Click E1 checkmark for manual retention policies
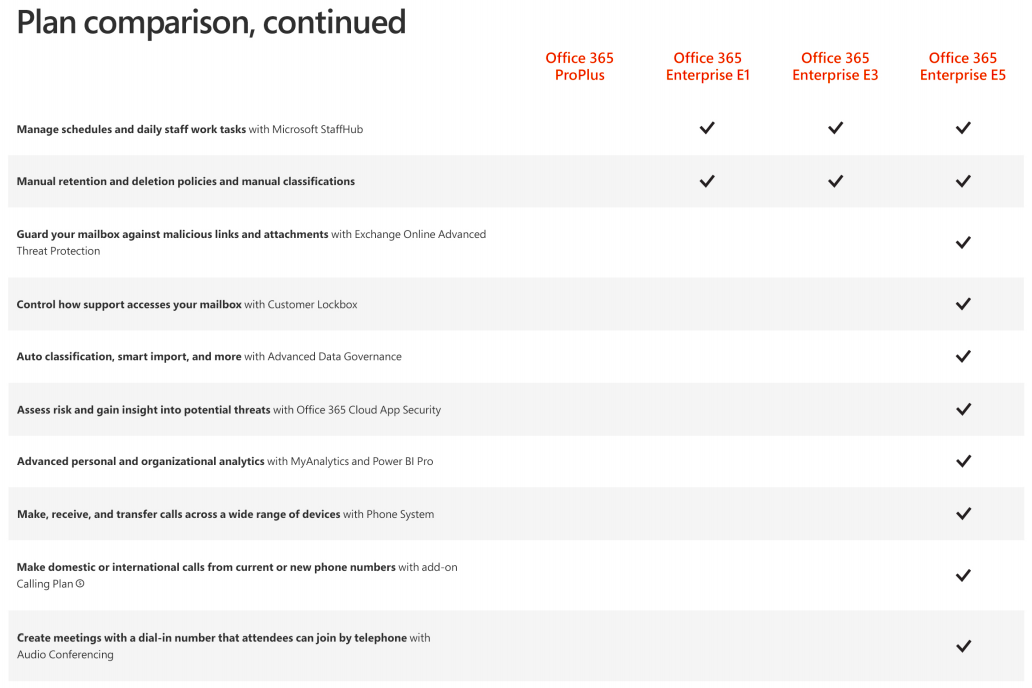Viewport: 1032px width, 688px height. (x=707, y=181)
